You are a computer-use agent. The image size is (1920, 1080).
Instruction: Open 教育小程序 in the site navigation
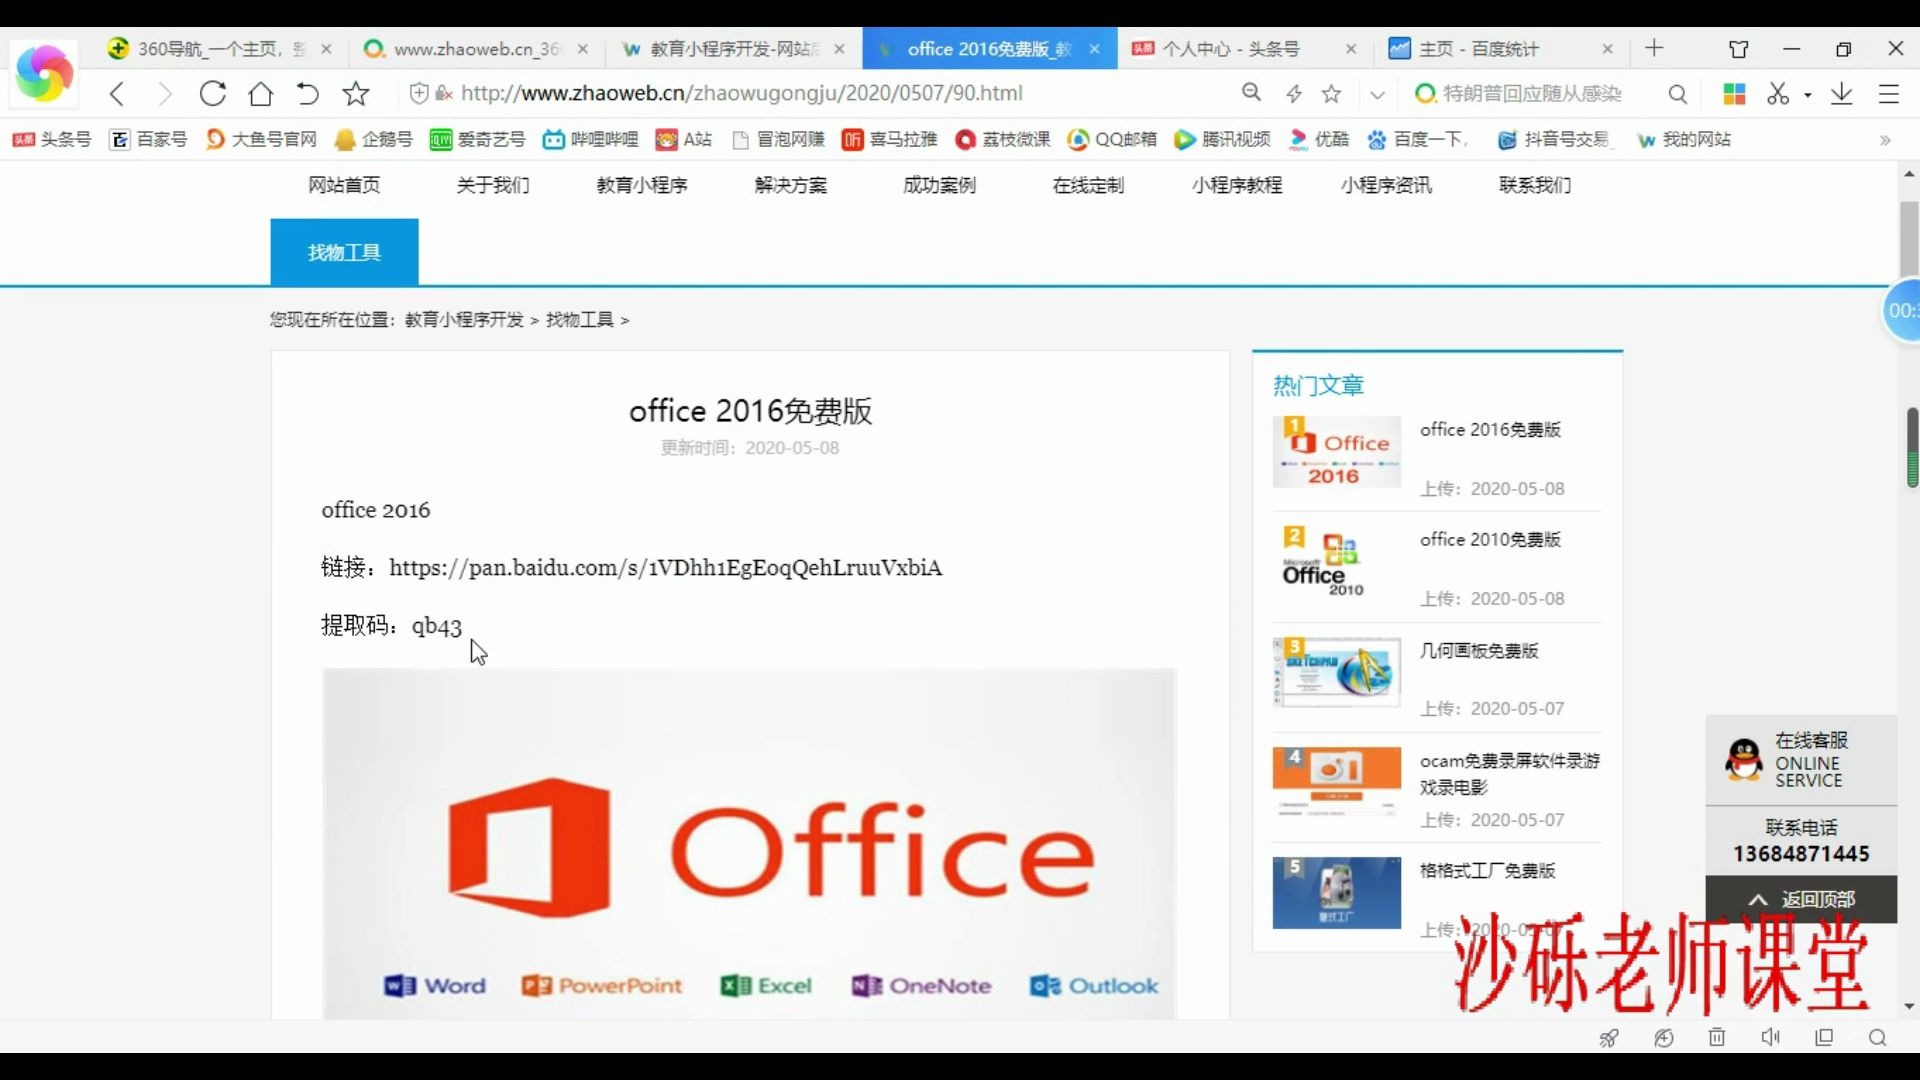(x=642, y=185)
